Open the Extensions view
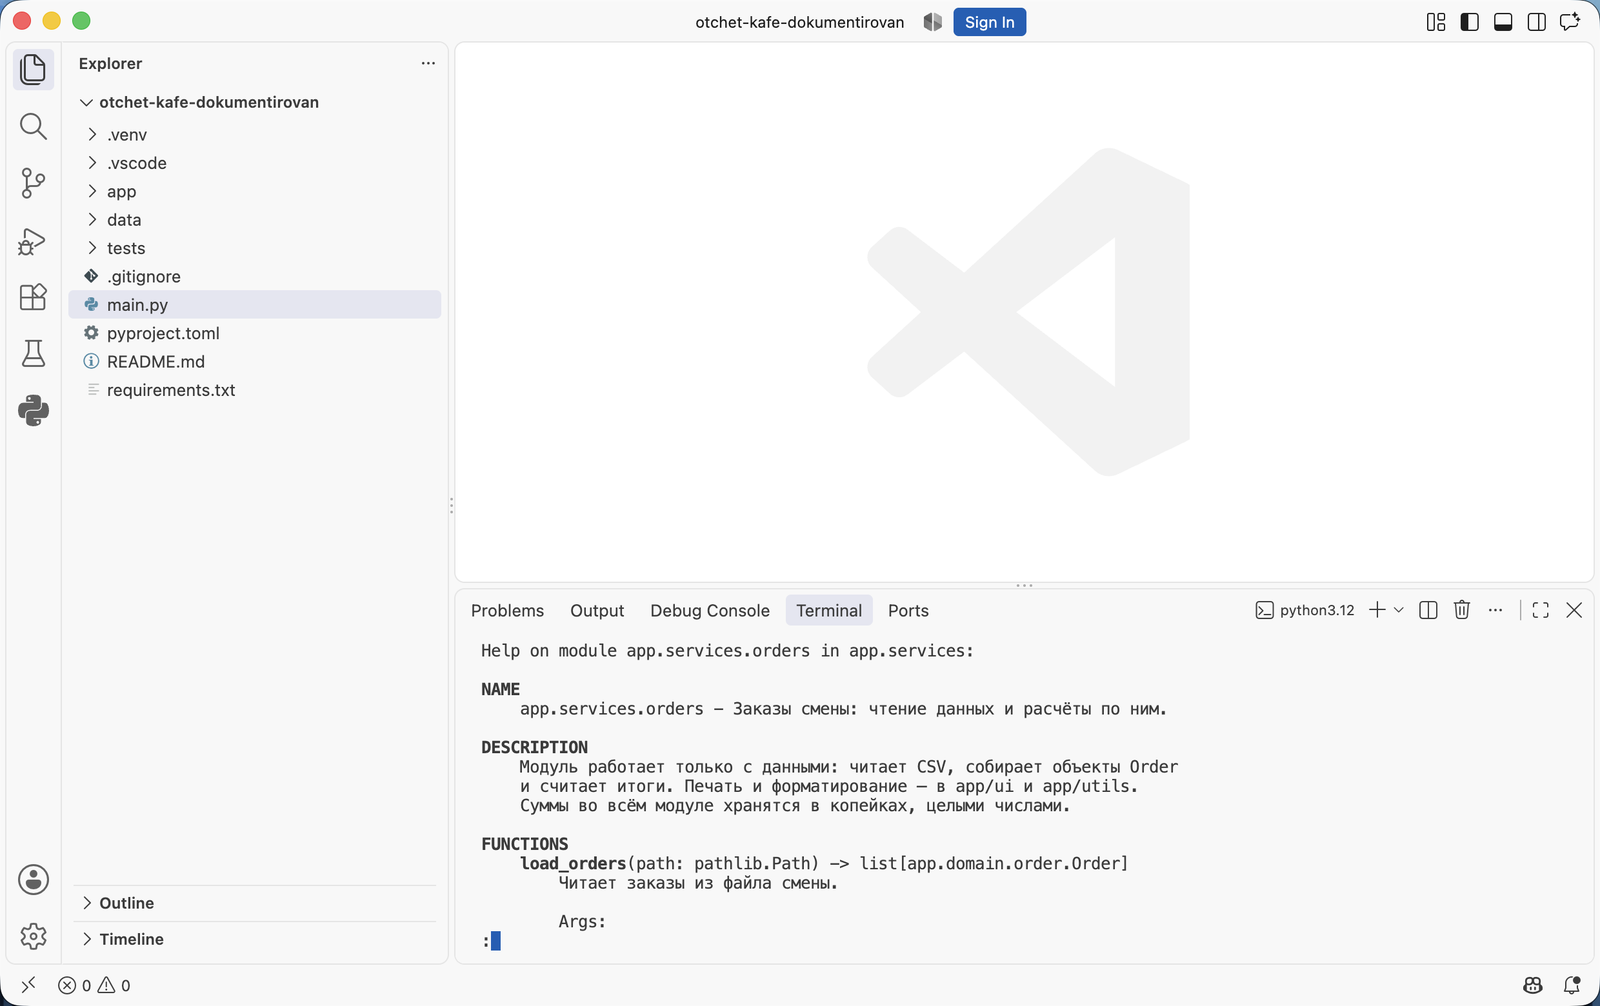The width and height of the screenshot is (1600, 1006). 33,297
